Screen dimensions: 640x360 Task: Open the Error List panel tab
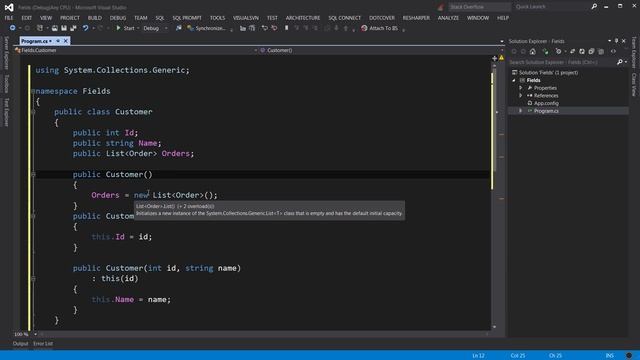pos(43,344)
